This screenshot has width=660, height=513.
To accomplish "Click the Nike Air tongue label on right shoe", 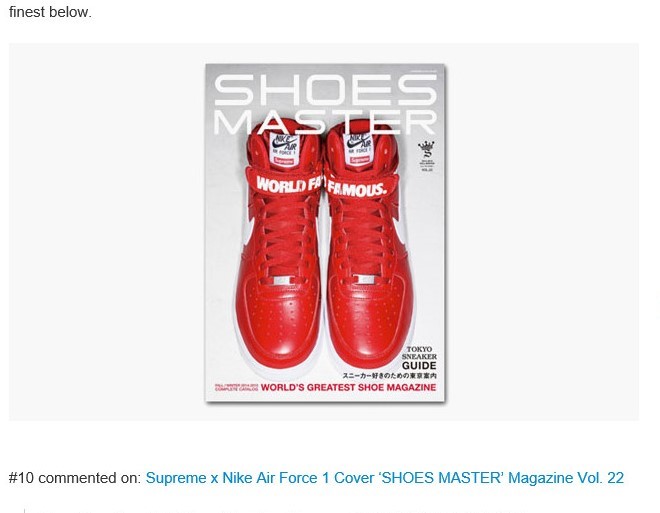I will [359, 149].
